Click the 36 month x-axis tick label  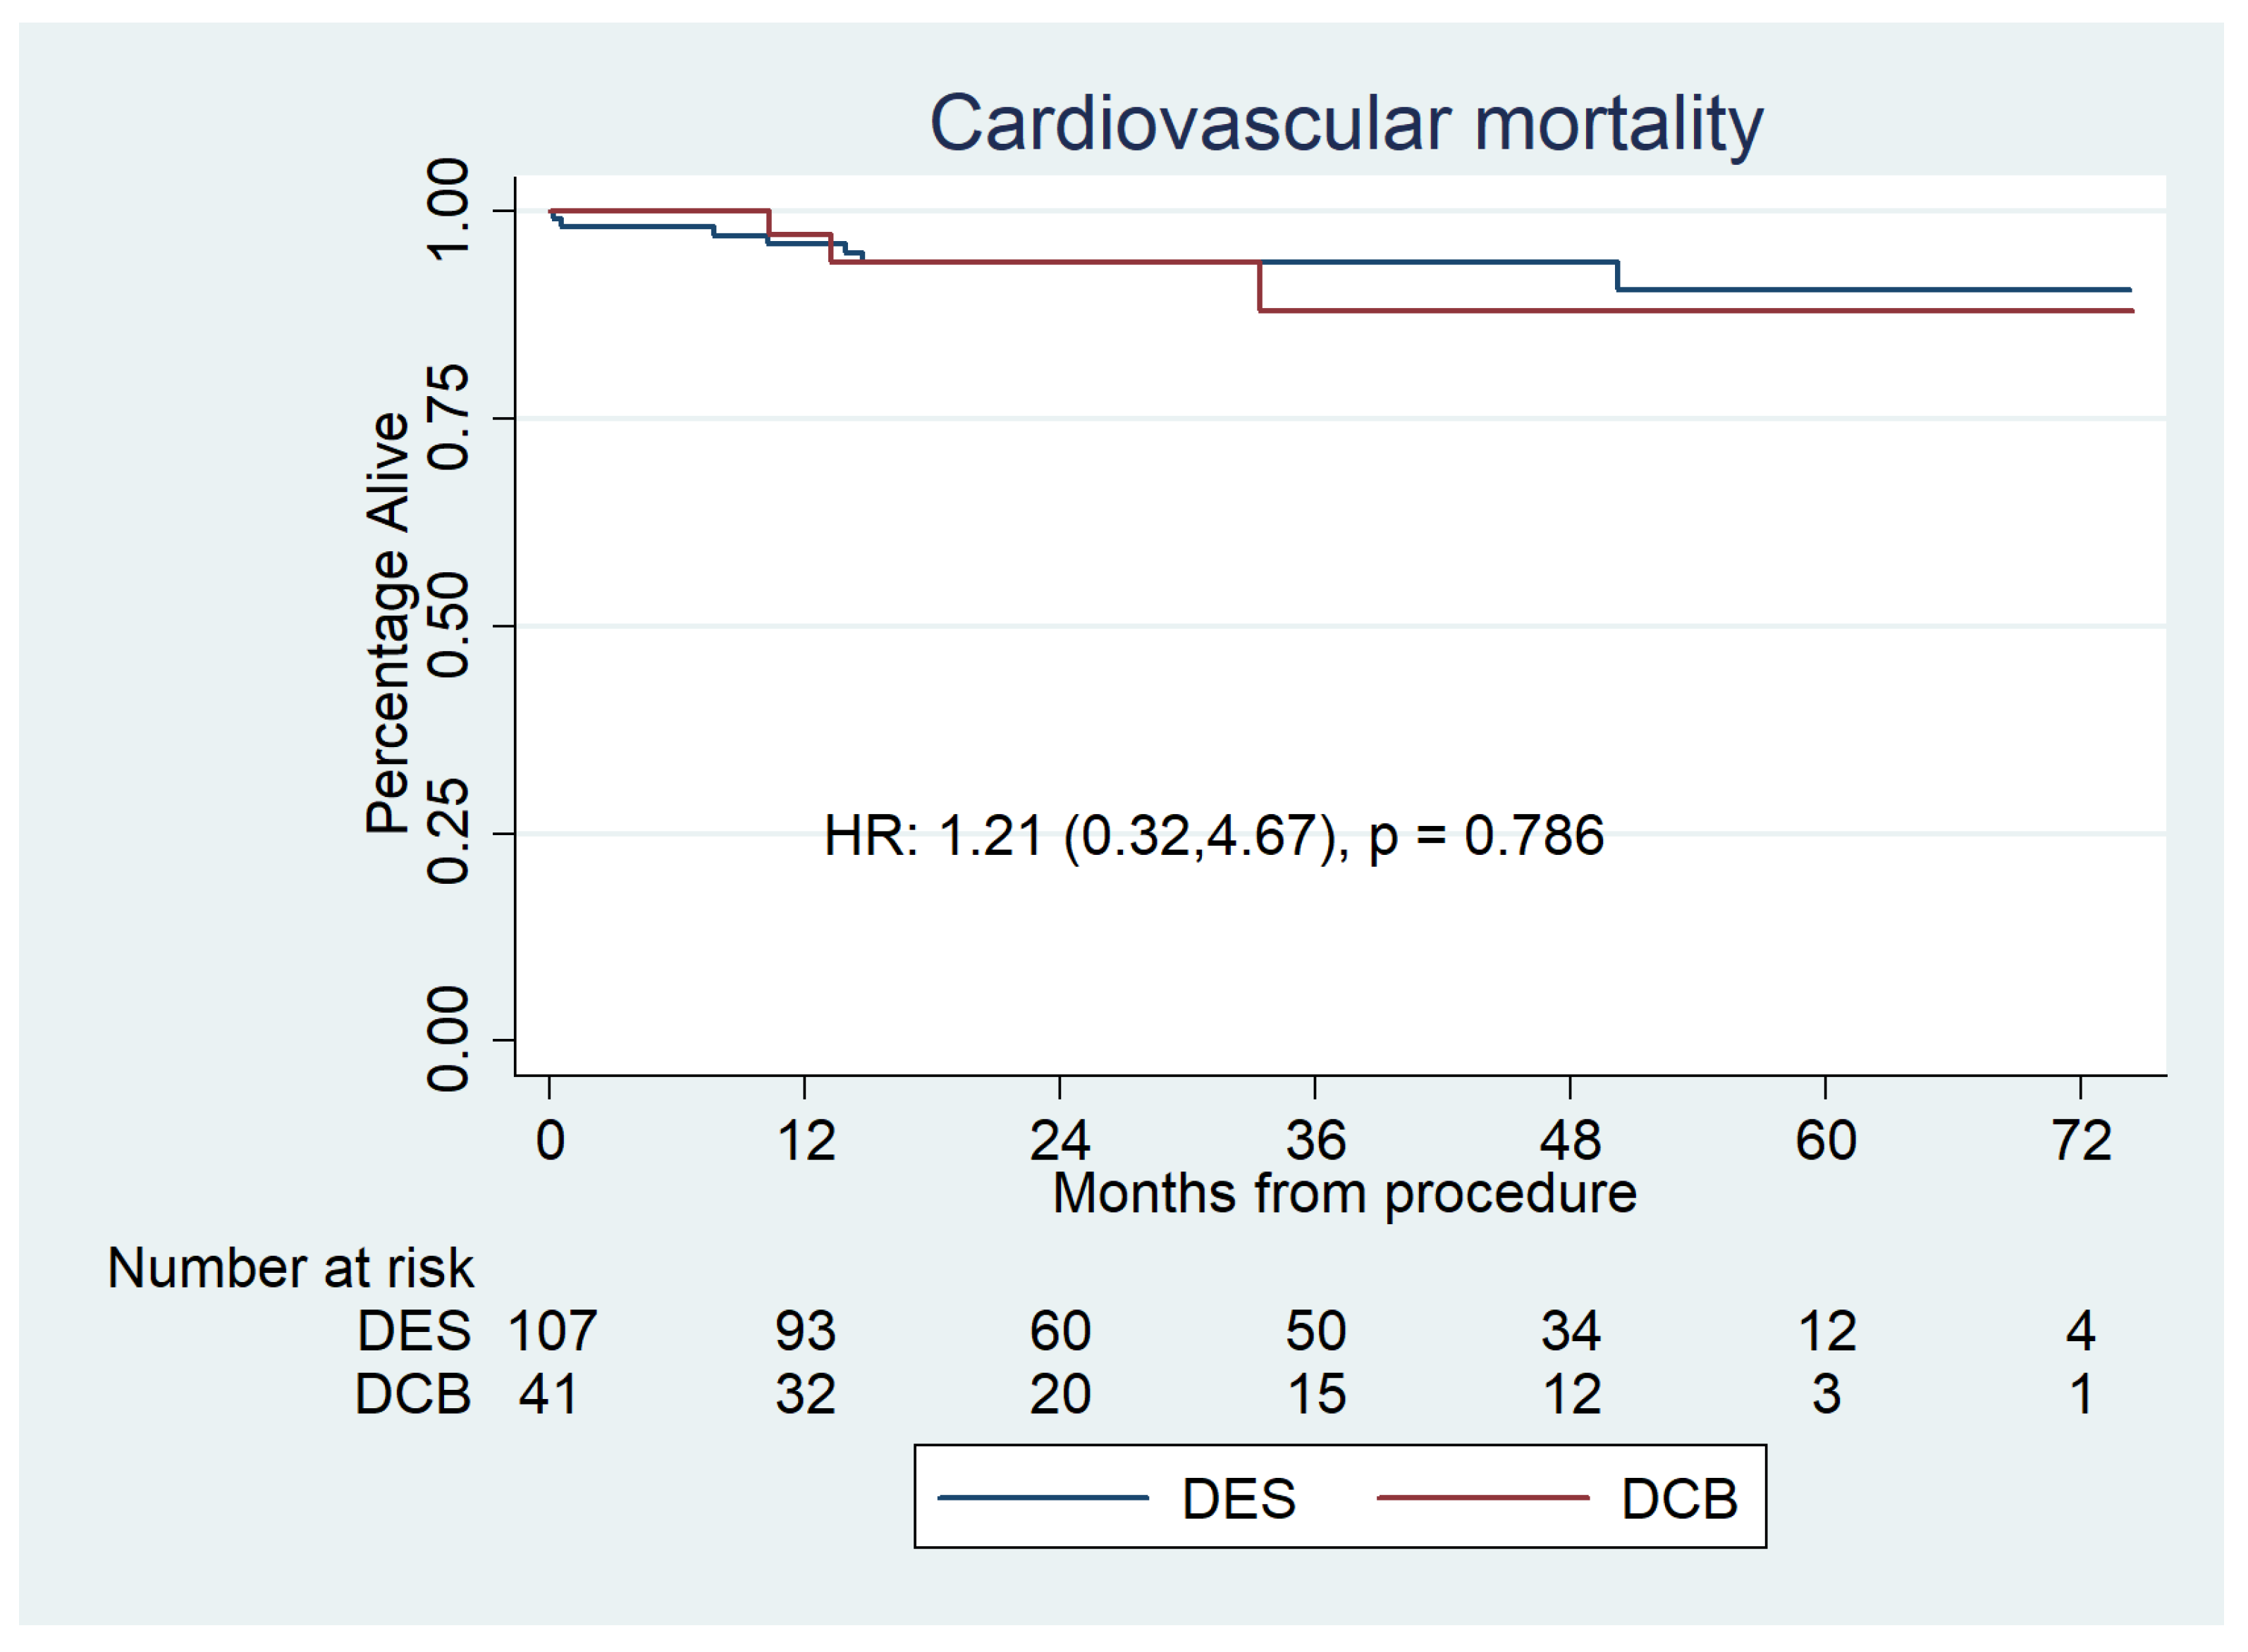pos(1315,1141)
